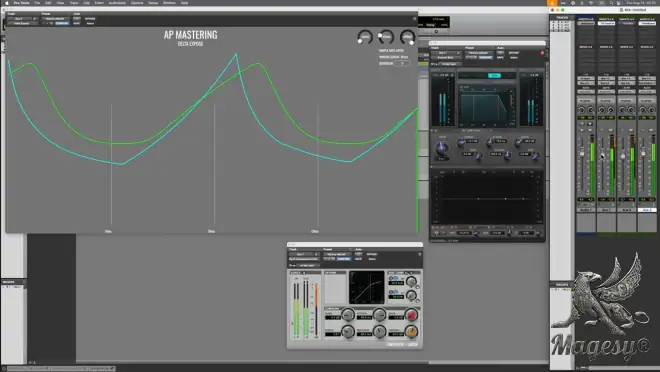This screenshot has height=372, width=660.
Task: Toggle Bypass in the compressor plugin header
Action: [x=372, y=254]
